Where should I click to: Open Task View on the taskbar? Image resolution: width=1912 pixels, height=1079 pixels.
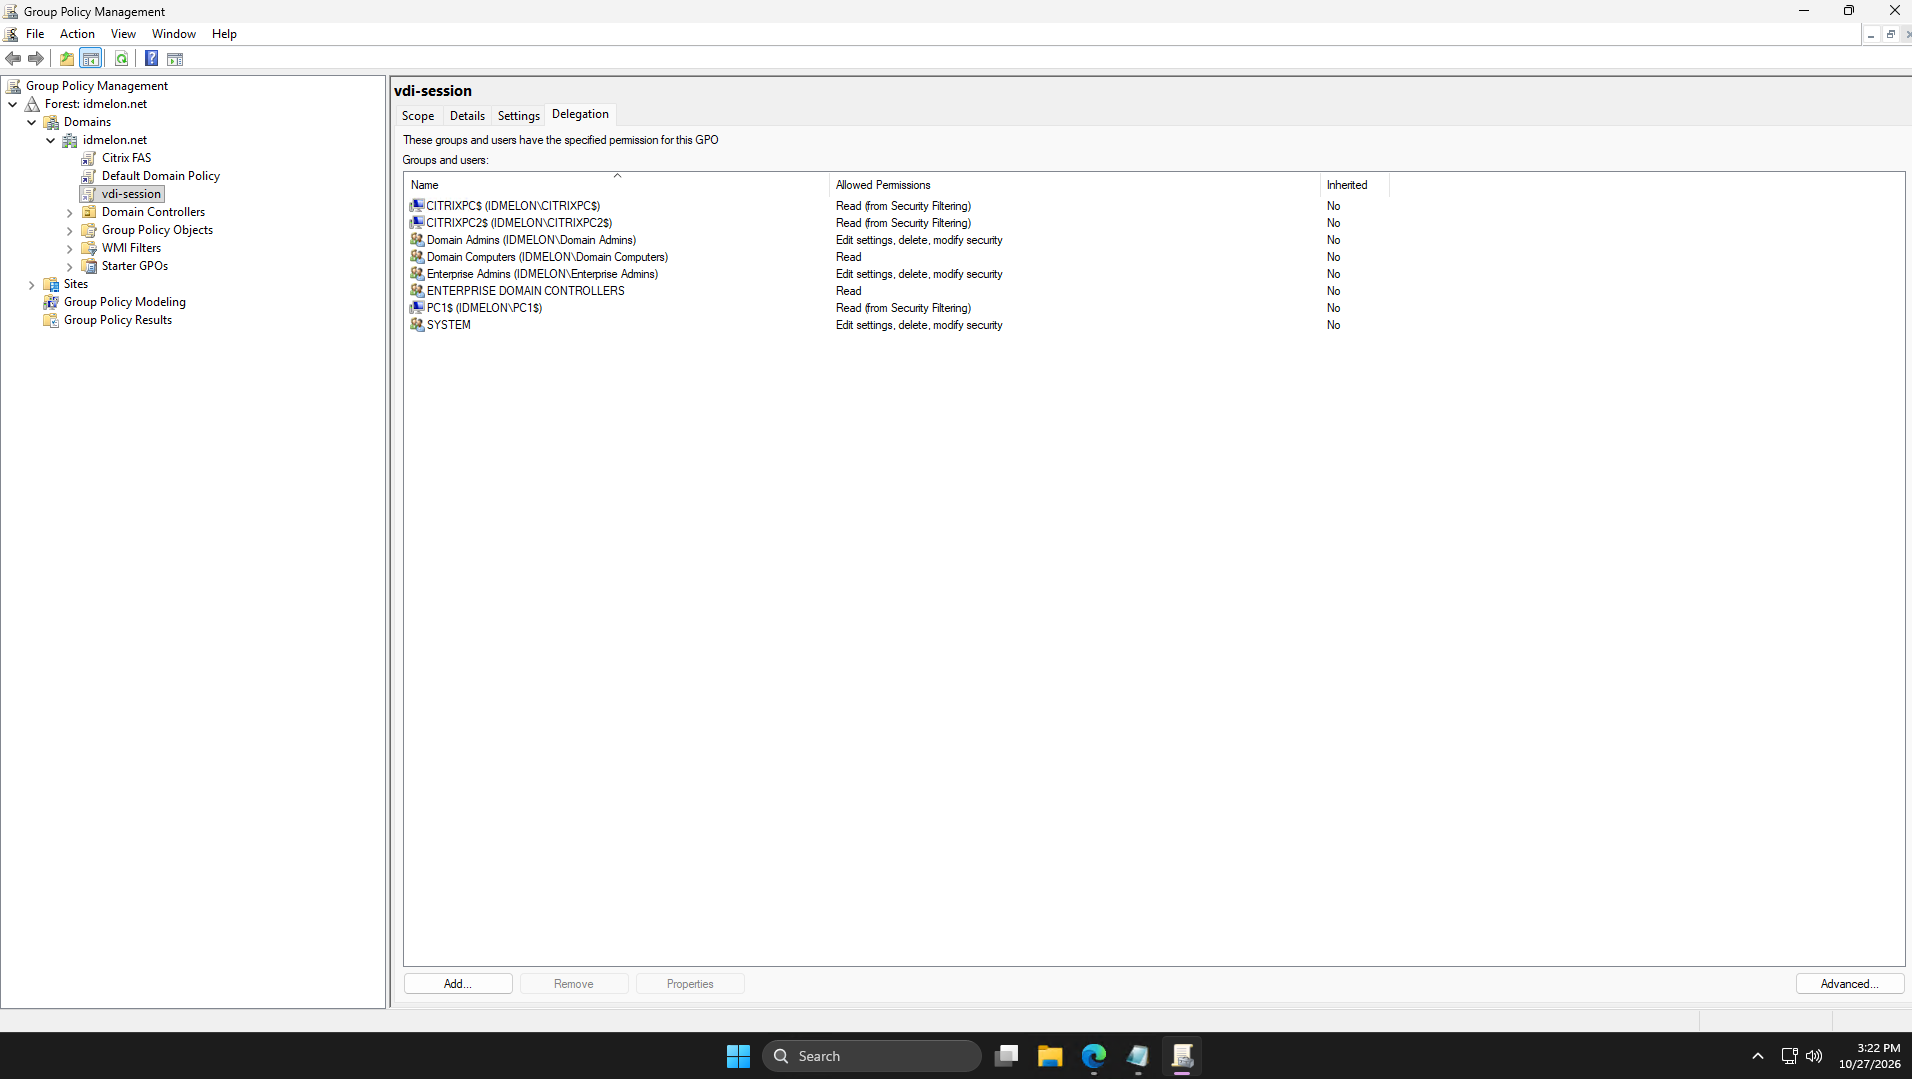(x=1006, y=1056)
